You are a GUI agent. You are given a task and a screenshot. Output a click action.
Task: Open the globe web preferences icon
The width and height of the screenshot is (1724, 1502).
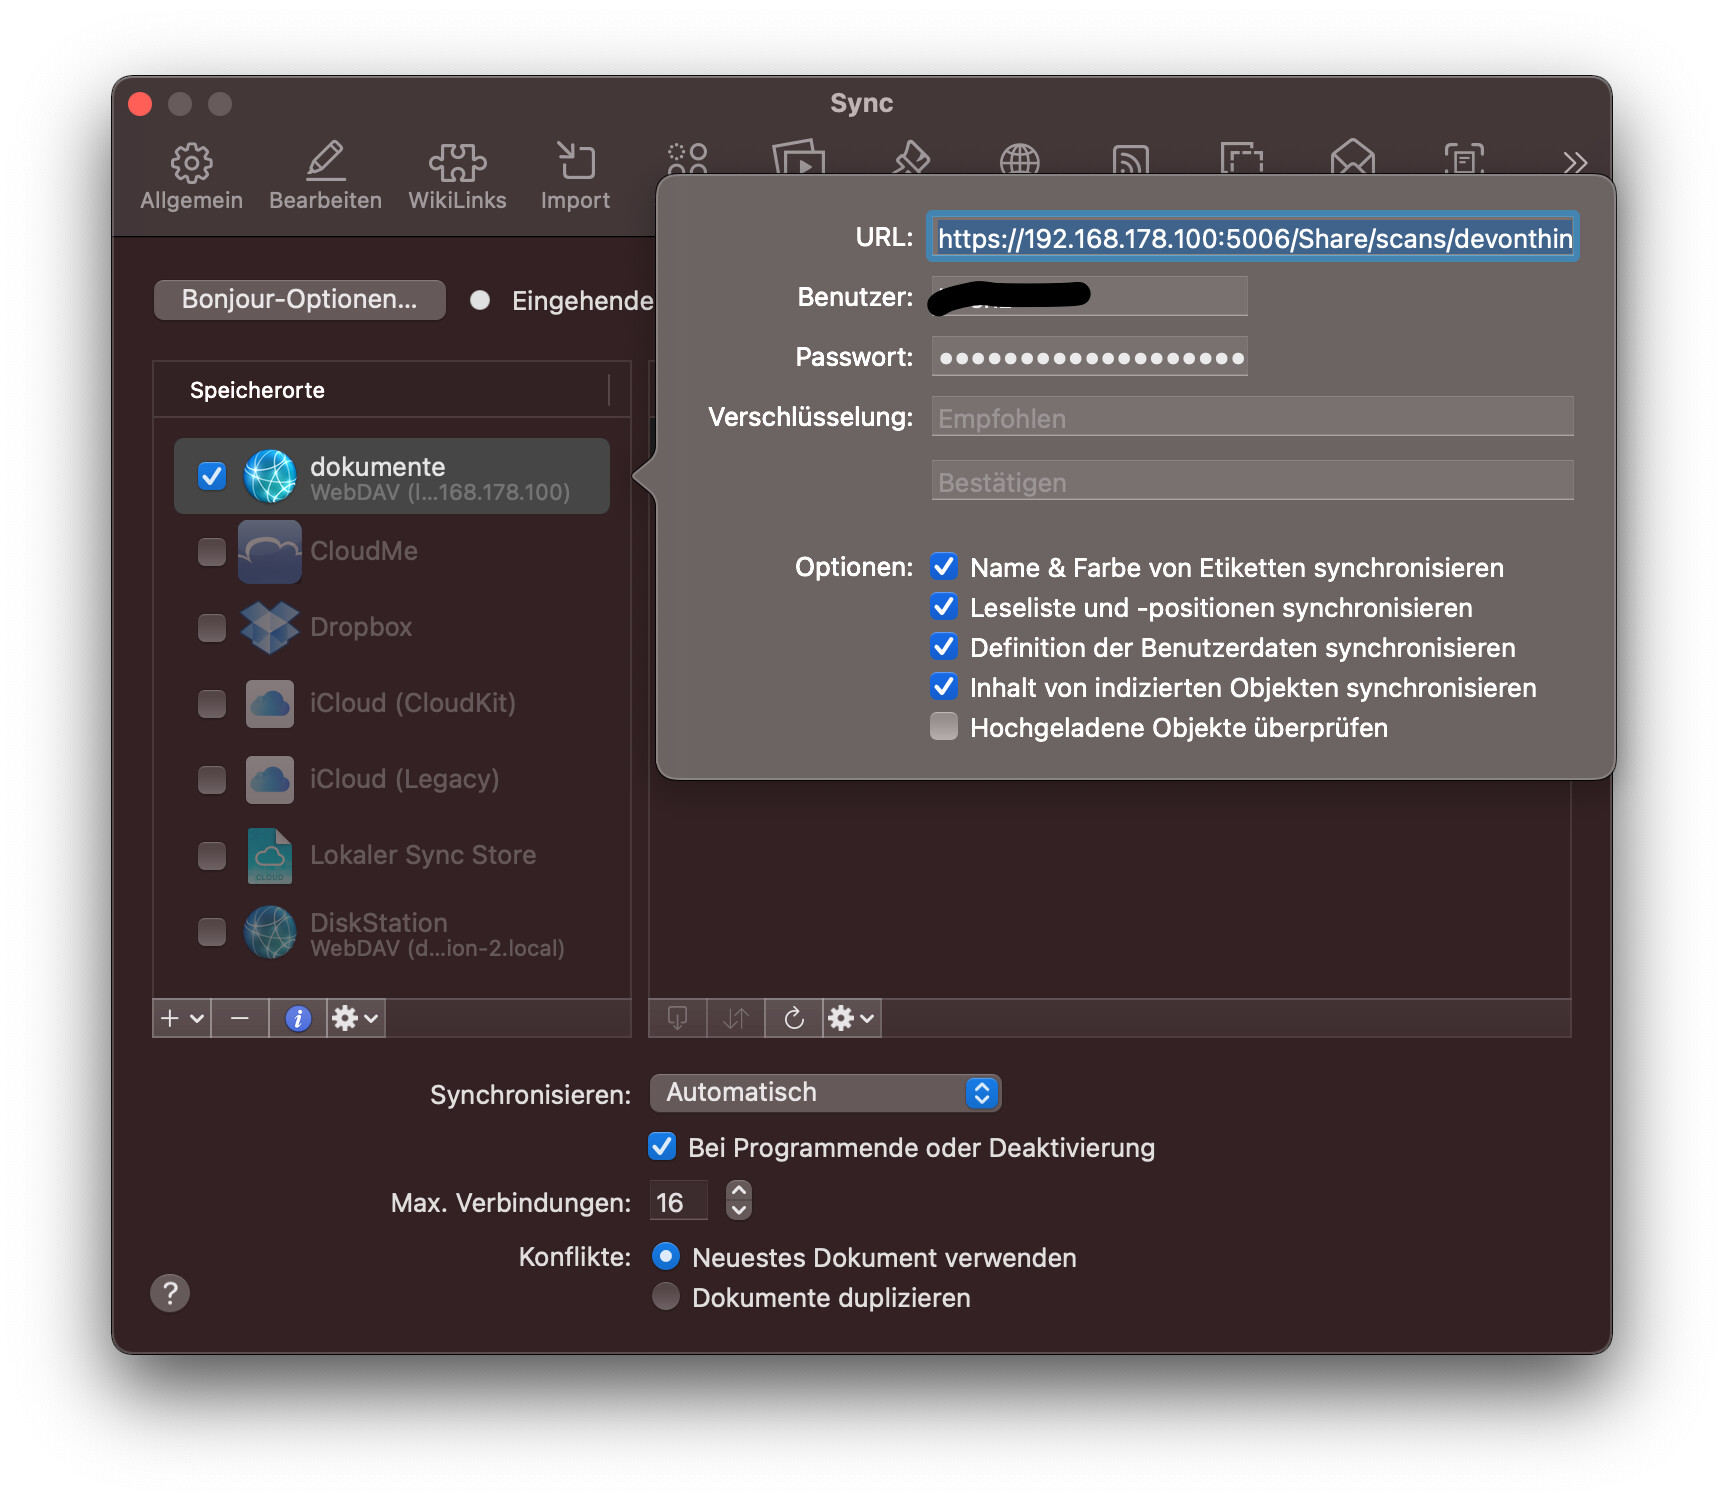(1019, 158)
